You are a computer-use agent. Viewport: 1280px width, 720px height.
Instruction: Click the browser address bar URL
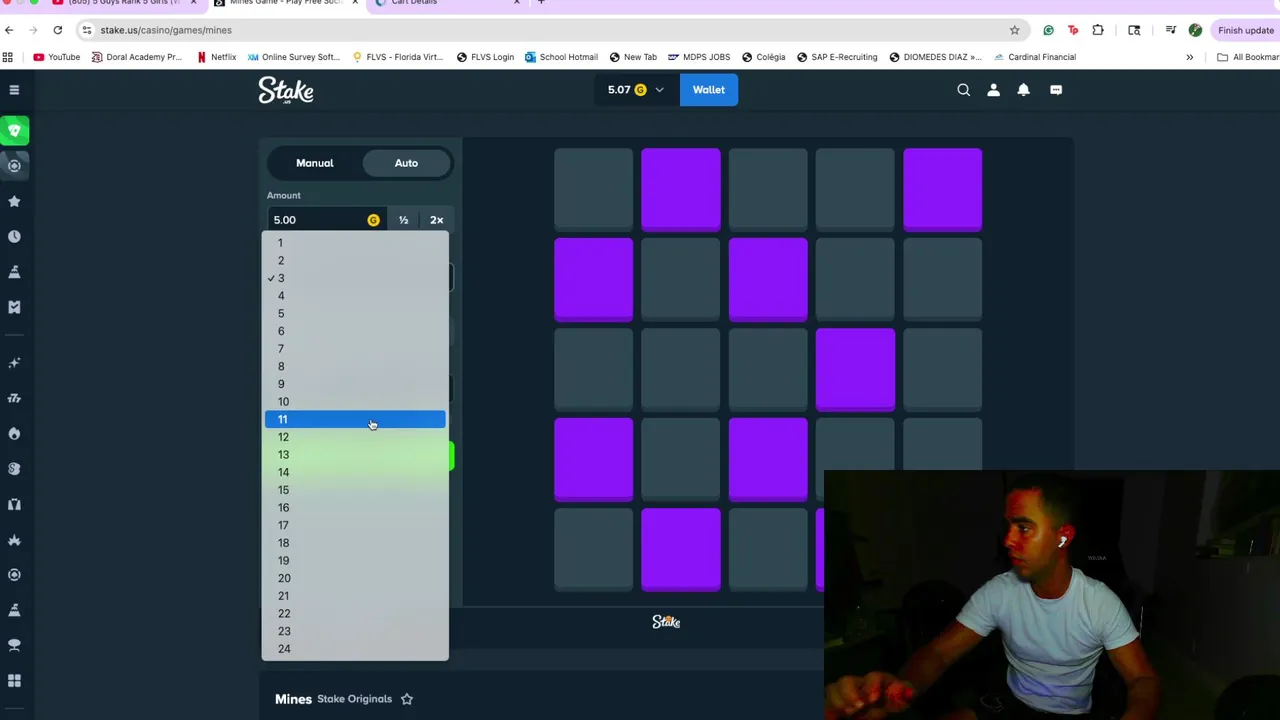(166, 30)
